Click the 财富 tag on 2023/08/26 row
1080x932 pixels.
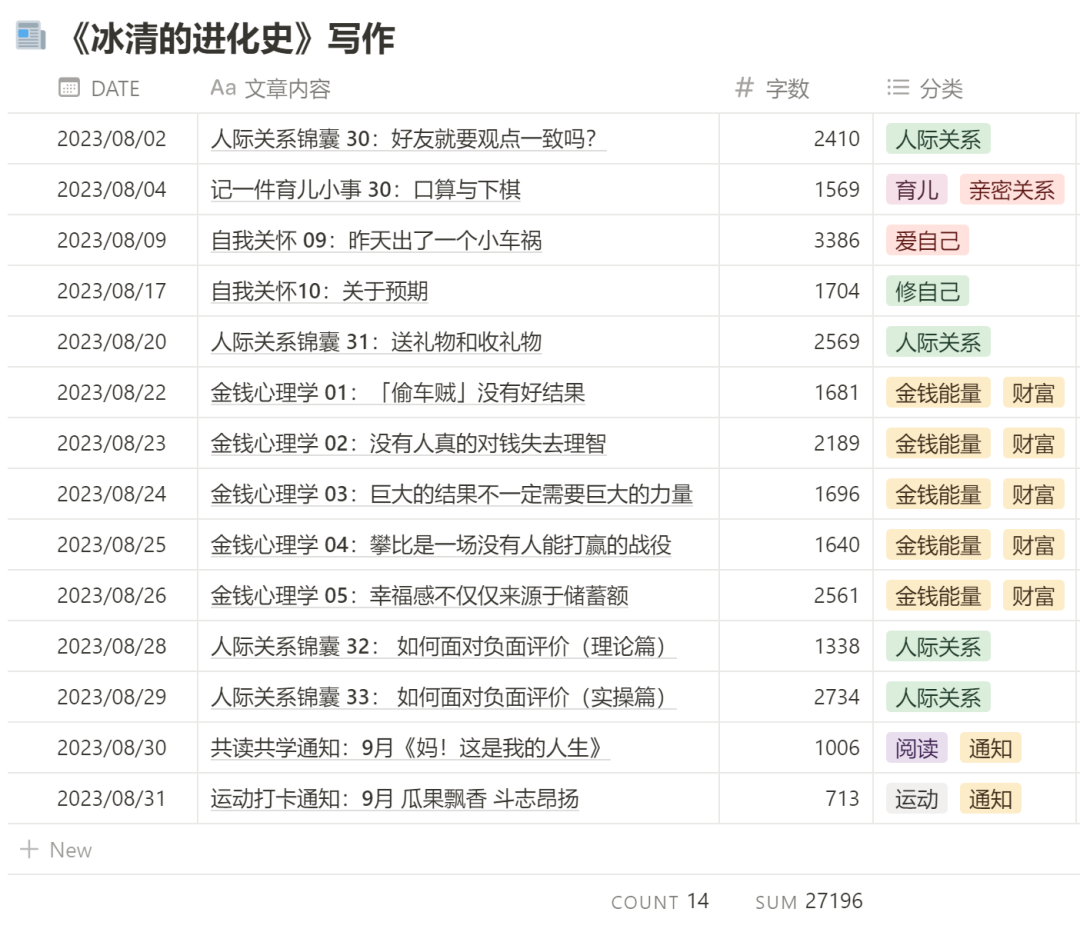[1033, 596]
